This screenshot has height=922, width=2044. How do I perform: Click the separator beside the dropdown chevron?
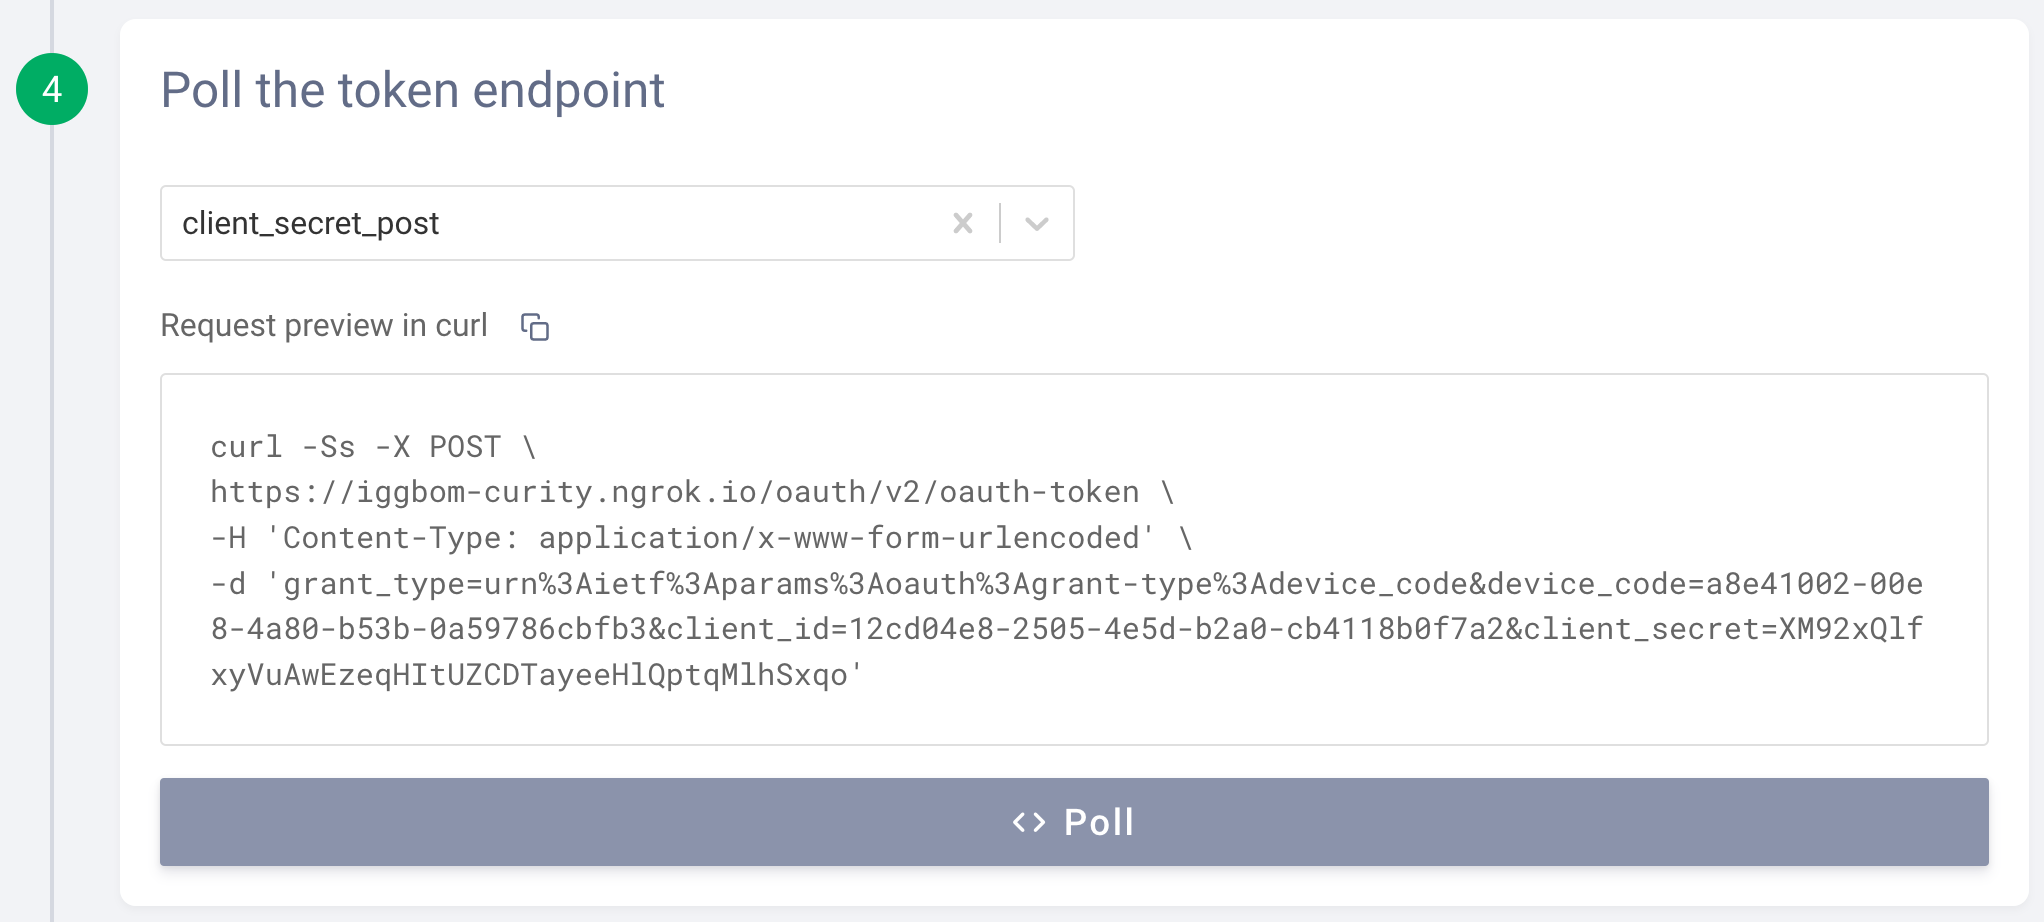(x=1000, y=223)
